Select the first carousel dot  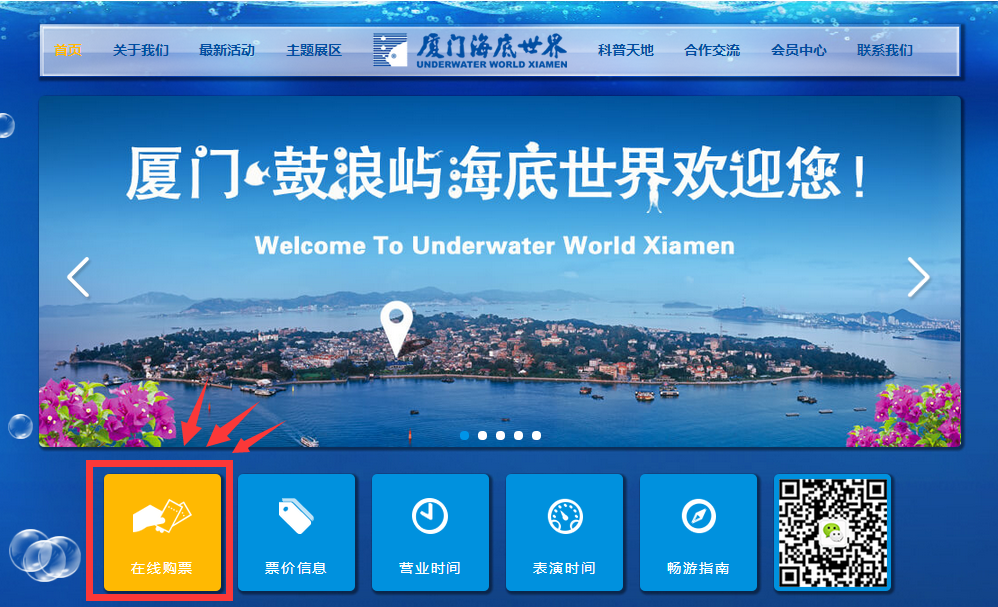[465, 435]
